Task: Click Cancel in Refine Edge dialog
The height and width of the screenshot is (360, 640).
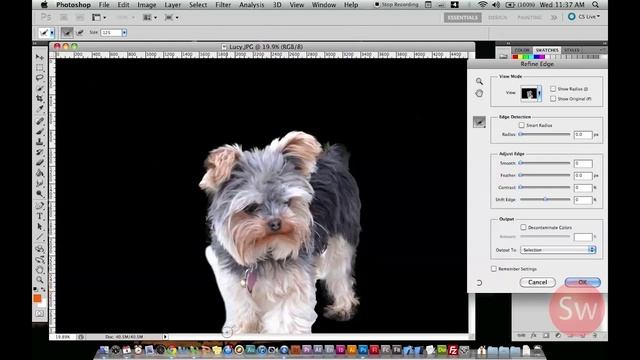Action: point(538,282)
